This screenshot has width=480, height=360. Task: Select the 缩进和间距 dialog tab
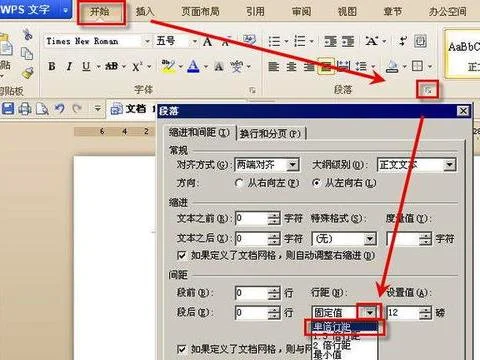tap(199, 133)
